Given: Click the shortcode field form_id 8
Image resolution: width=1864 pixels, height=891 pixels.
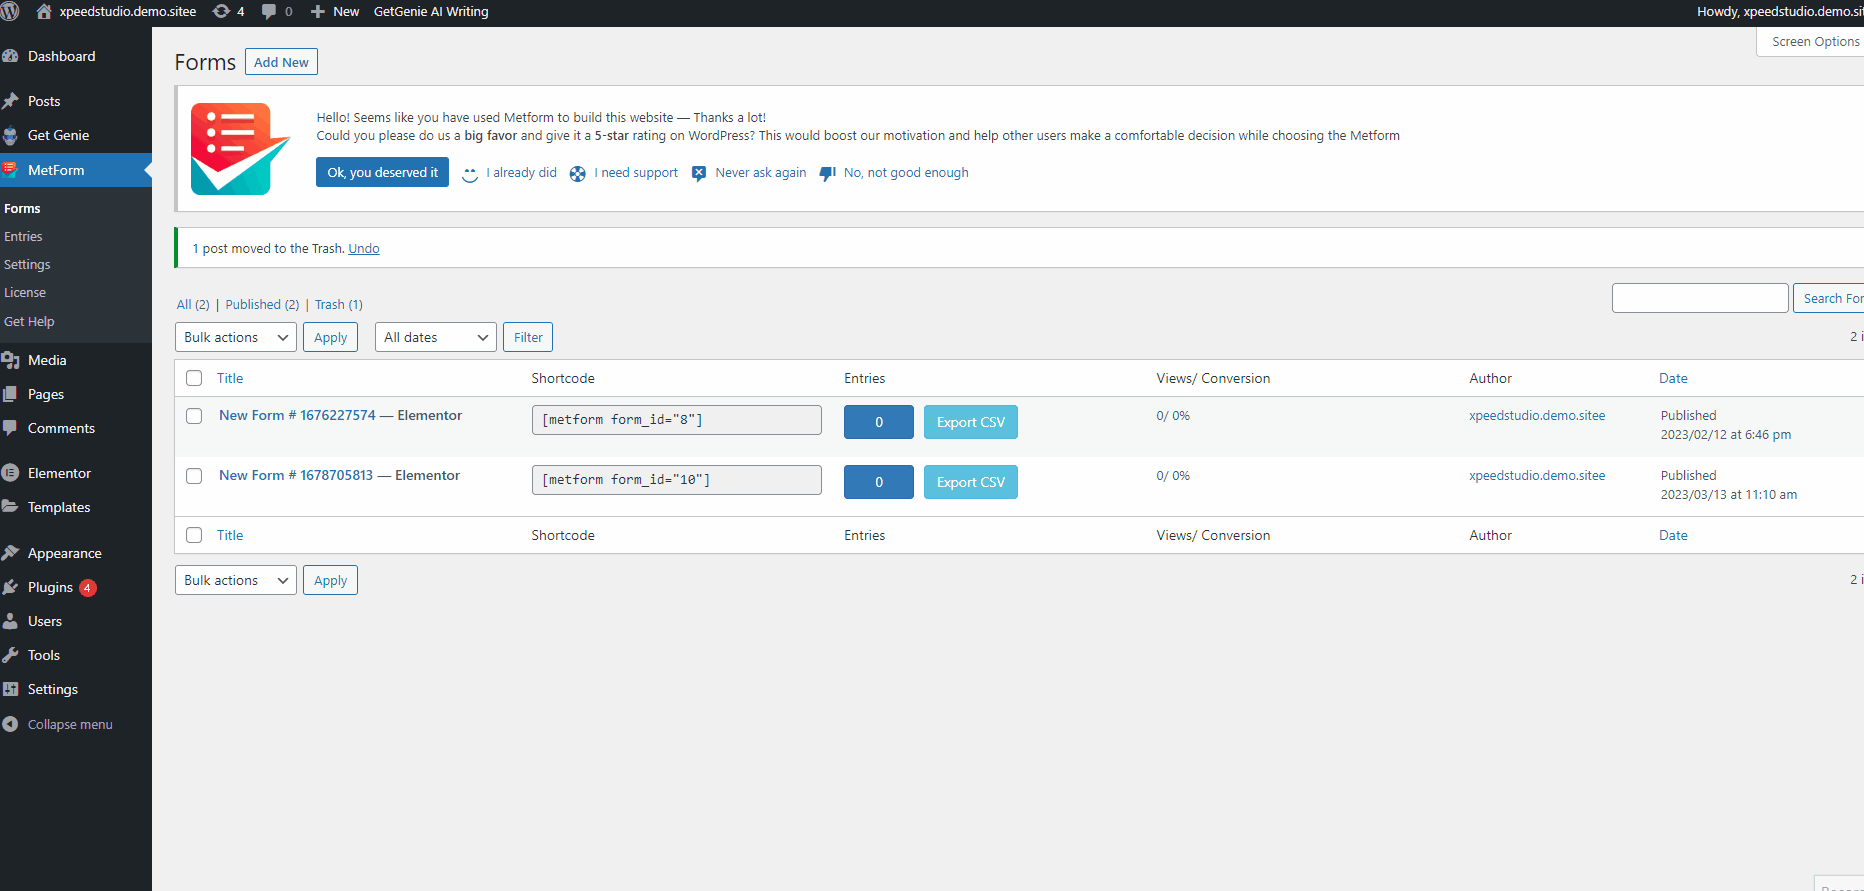Looking at the screenshot, I should (x=676, y=420).
